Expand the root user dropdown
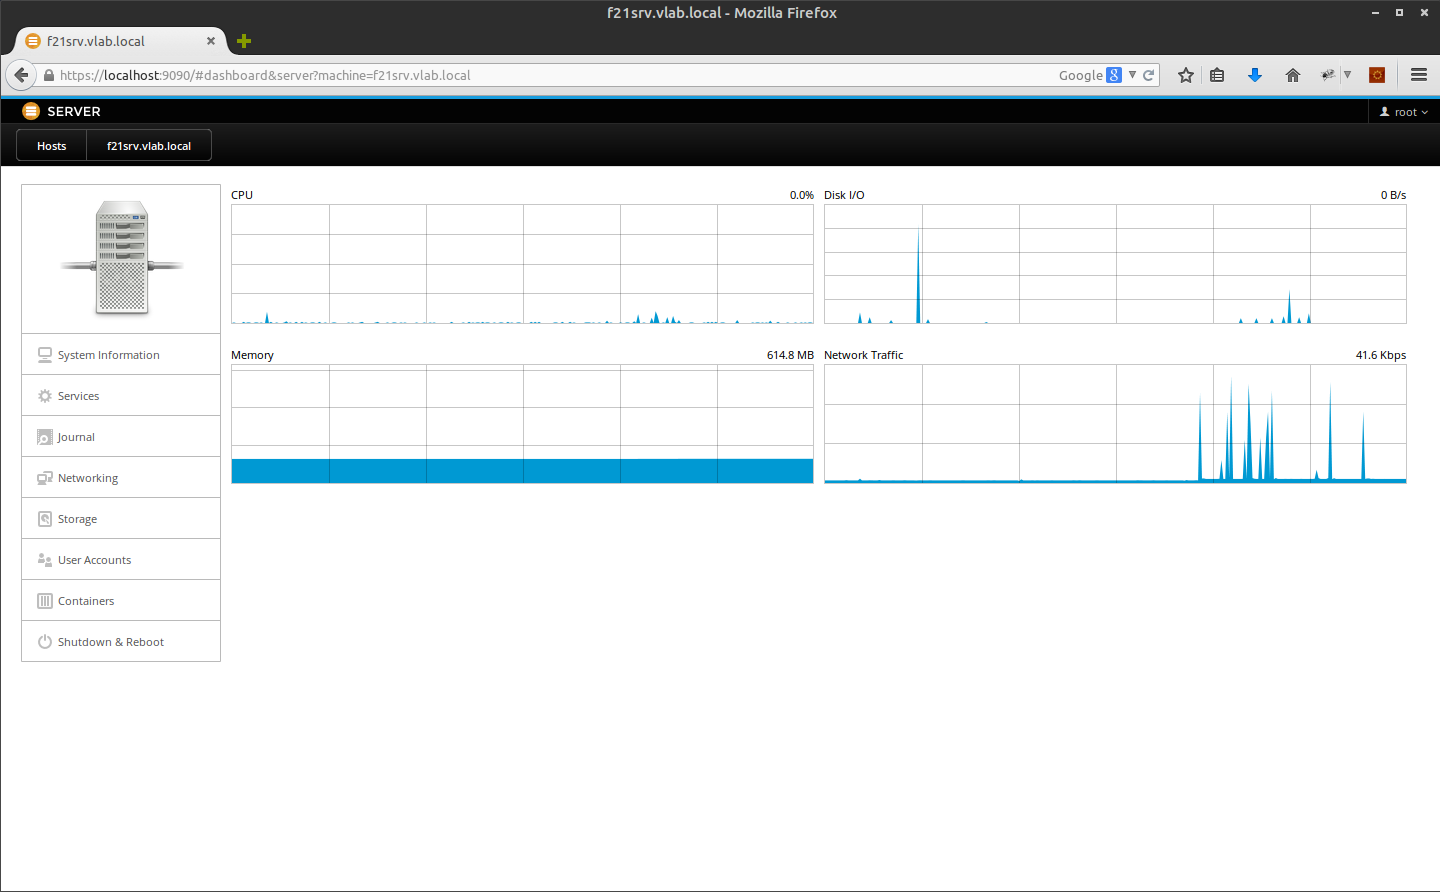Viewport: 1440px width, 892px height. pyautogui.click(x=1403, y=112)
